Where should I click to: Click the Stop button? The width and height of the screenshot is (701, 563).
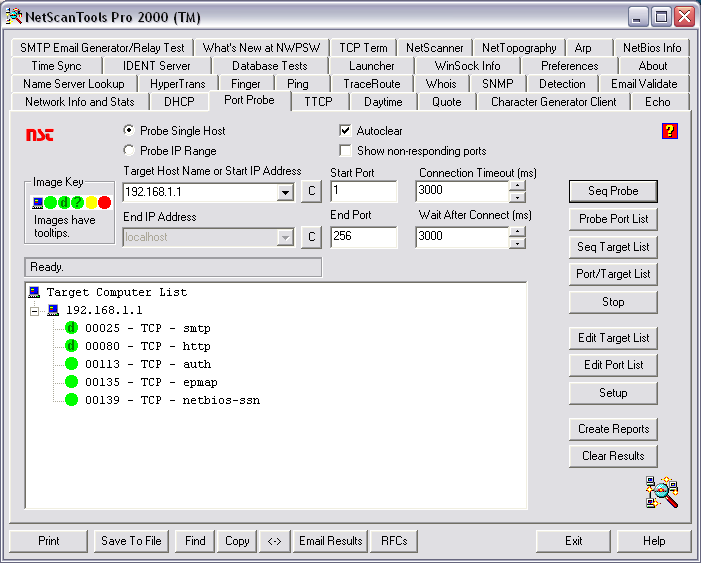pyautogui.click(x=613, y=302)
